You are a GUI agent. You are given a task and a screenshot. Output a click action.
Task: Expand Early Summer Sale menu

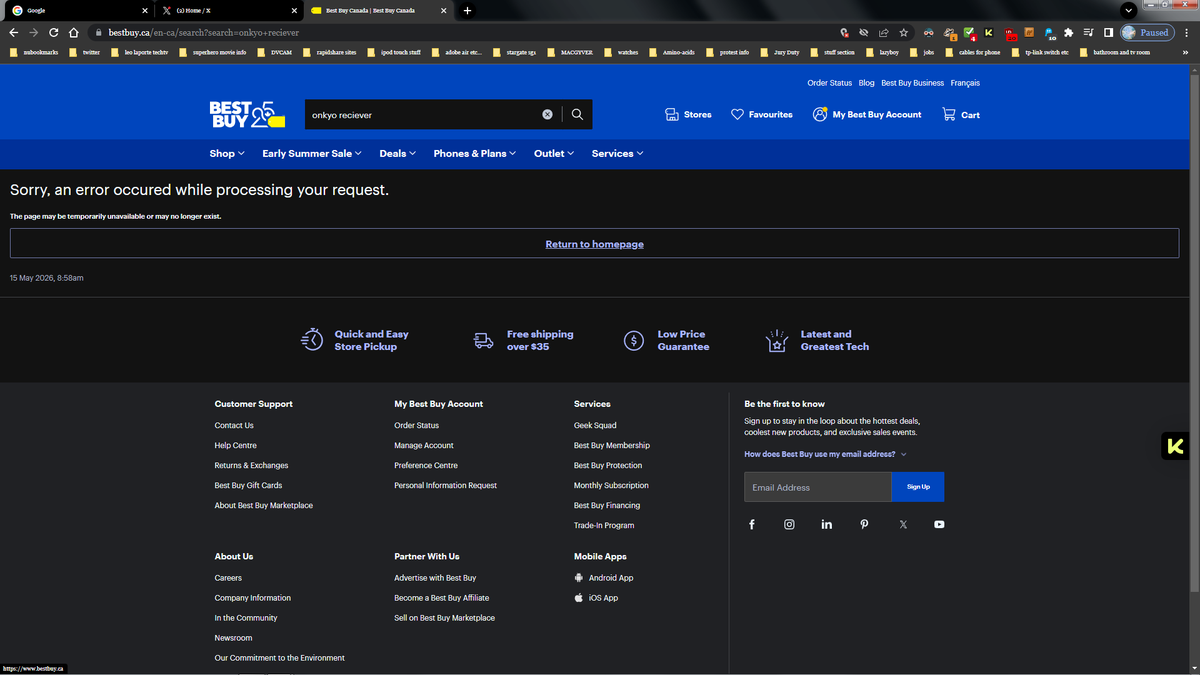pos(312,153)
